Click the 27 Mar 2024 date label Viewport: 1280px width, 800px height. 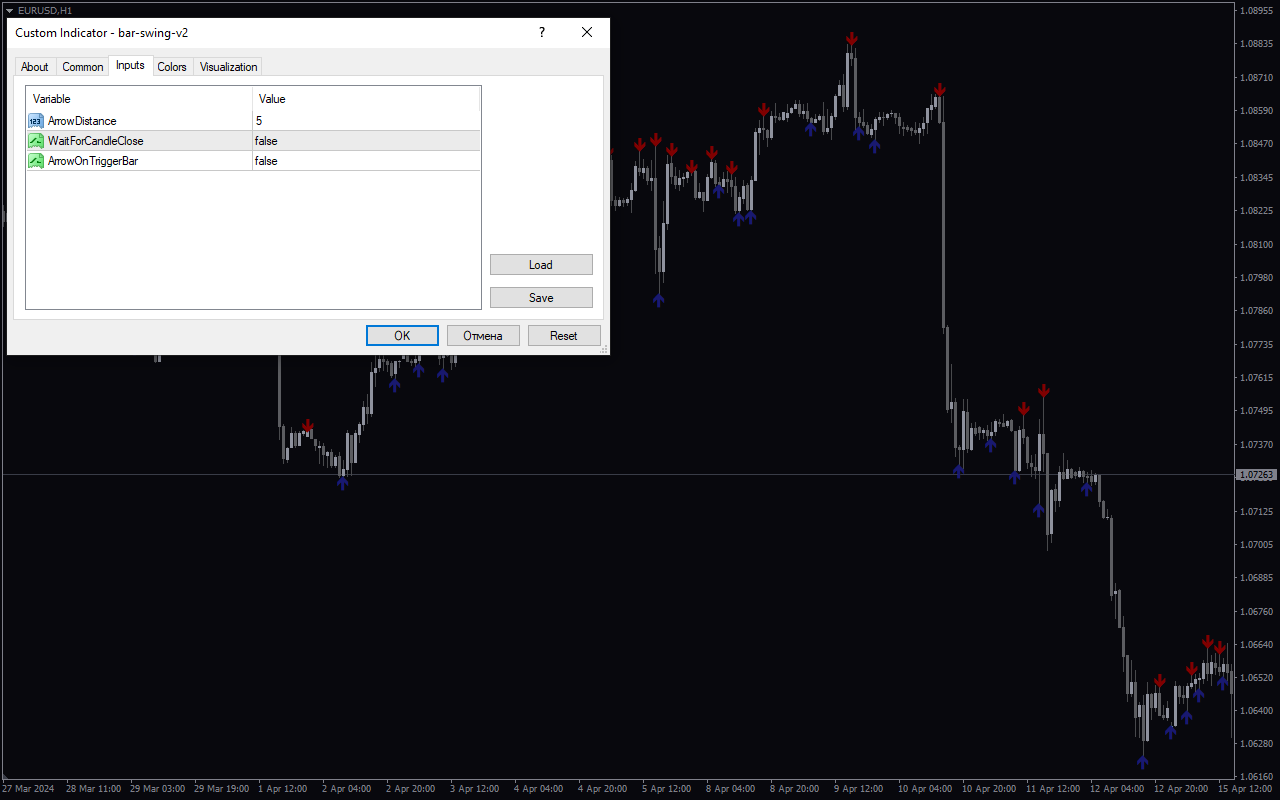(28, 789)
